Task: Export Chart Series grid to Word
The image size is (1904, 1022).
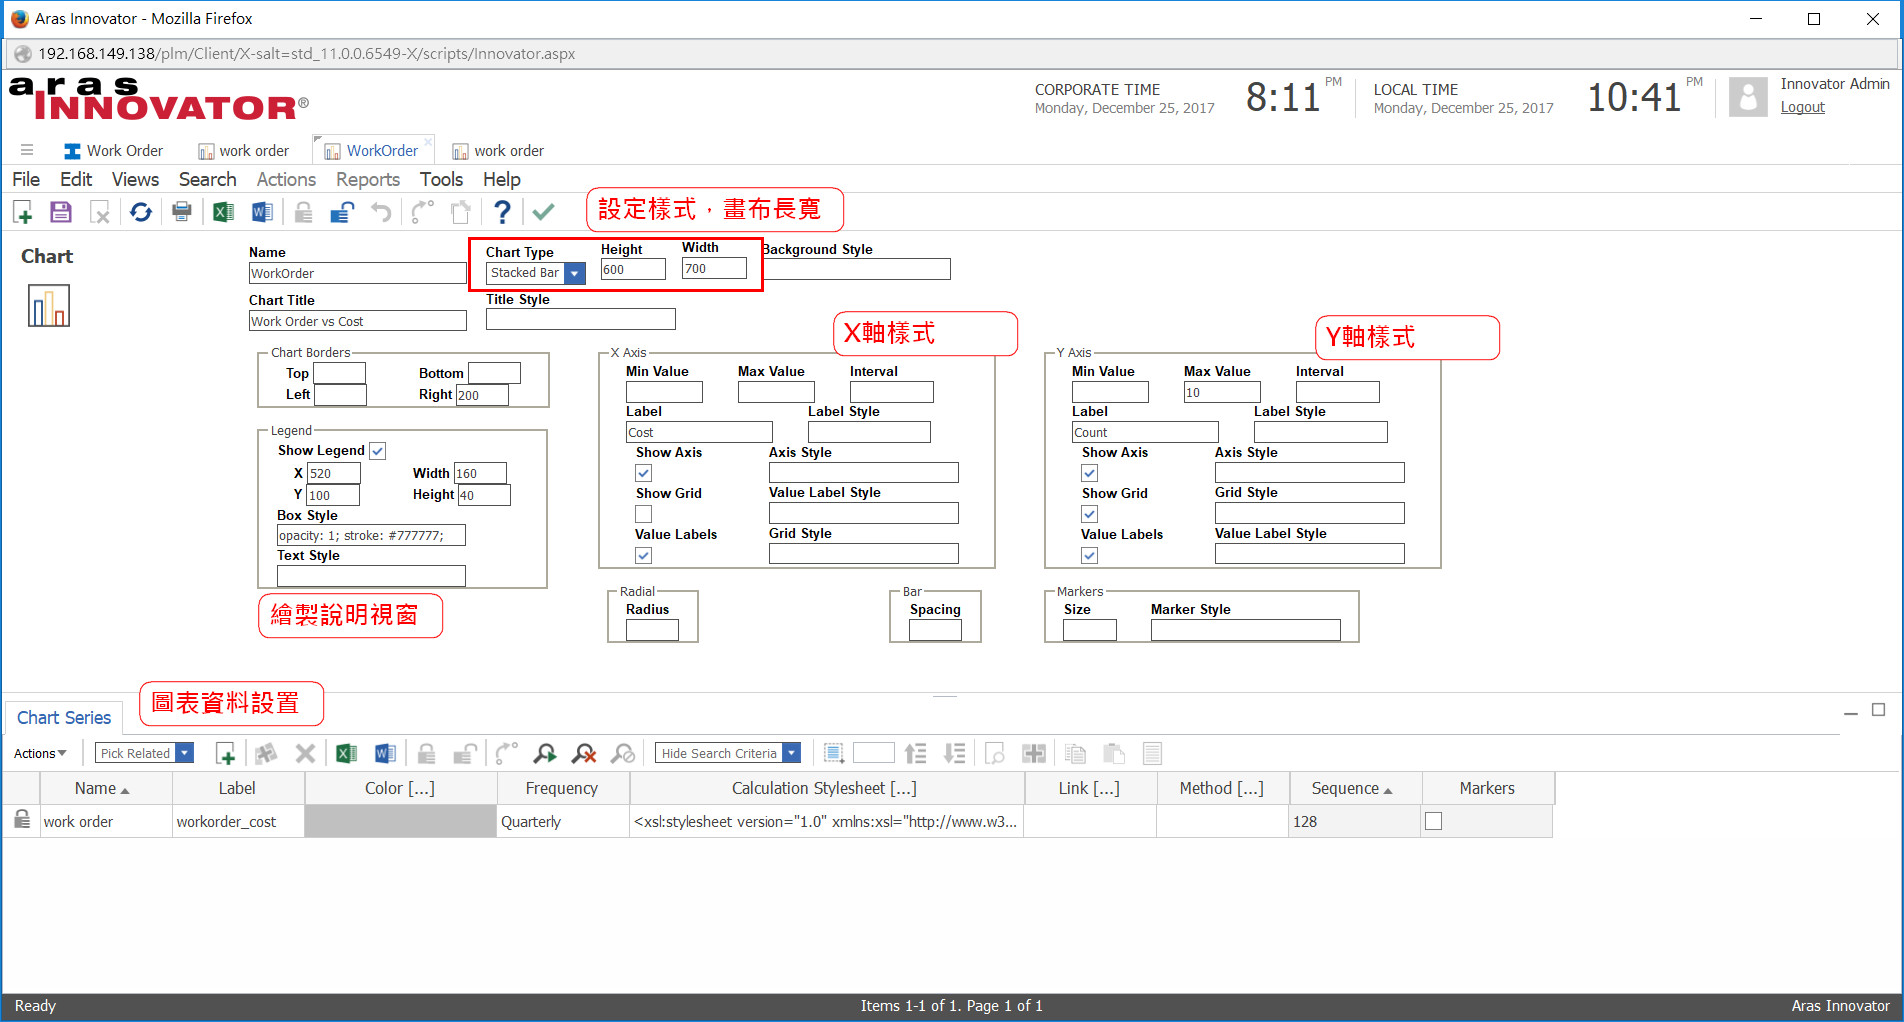Action: point(386,754)
